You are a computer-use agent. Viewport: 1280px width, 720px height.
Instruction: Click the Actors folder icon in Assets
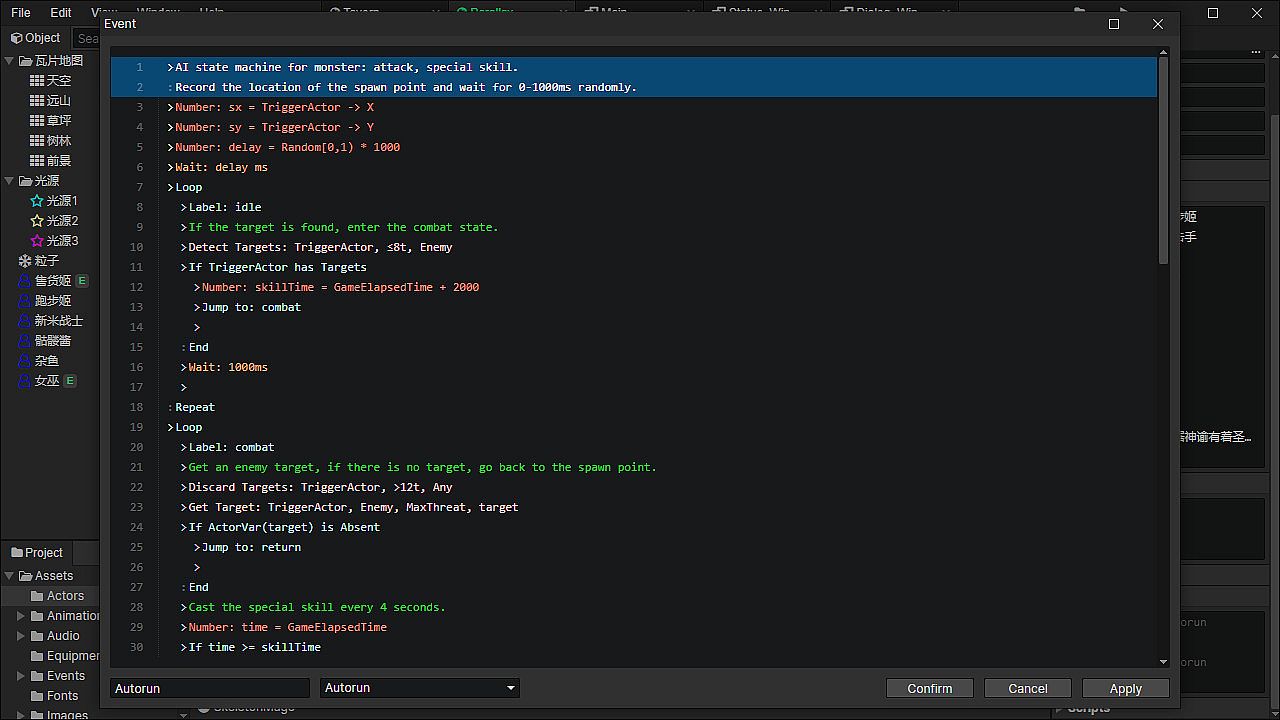coord(37,596)
